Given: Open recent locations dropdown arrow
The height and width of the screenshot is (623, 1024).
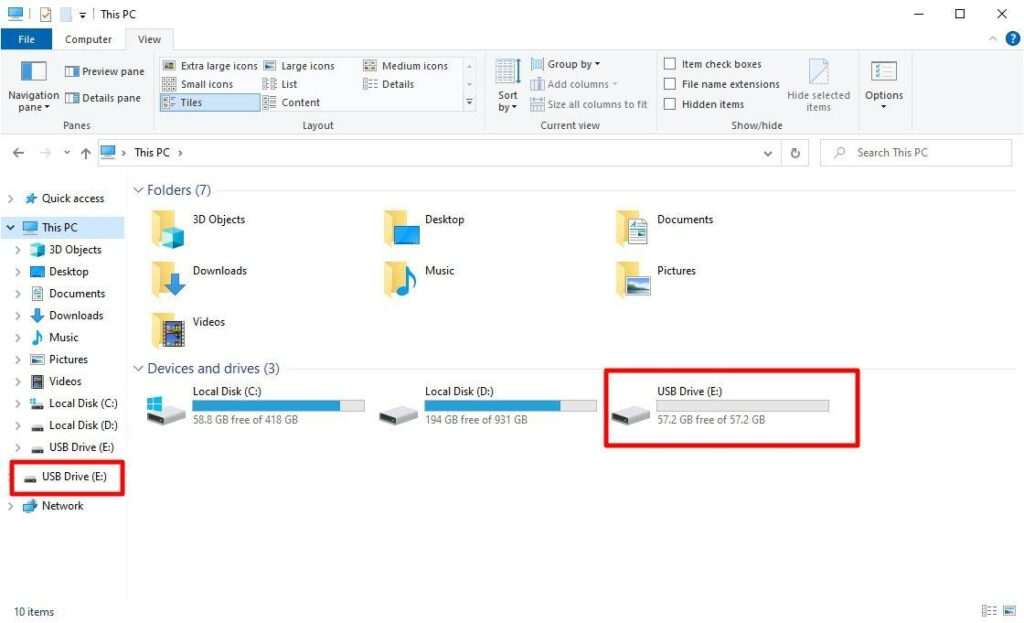Looking at the screenshot, I should 67,153.
